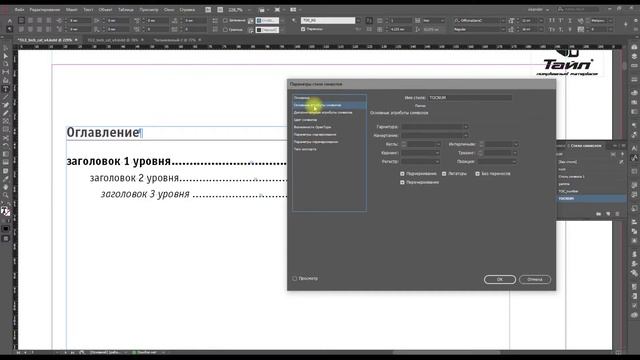Switch to paragraph formatting controls

click(x=9, y=29)
